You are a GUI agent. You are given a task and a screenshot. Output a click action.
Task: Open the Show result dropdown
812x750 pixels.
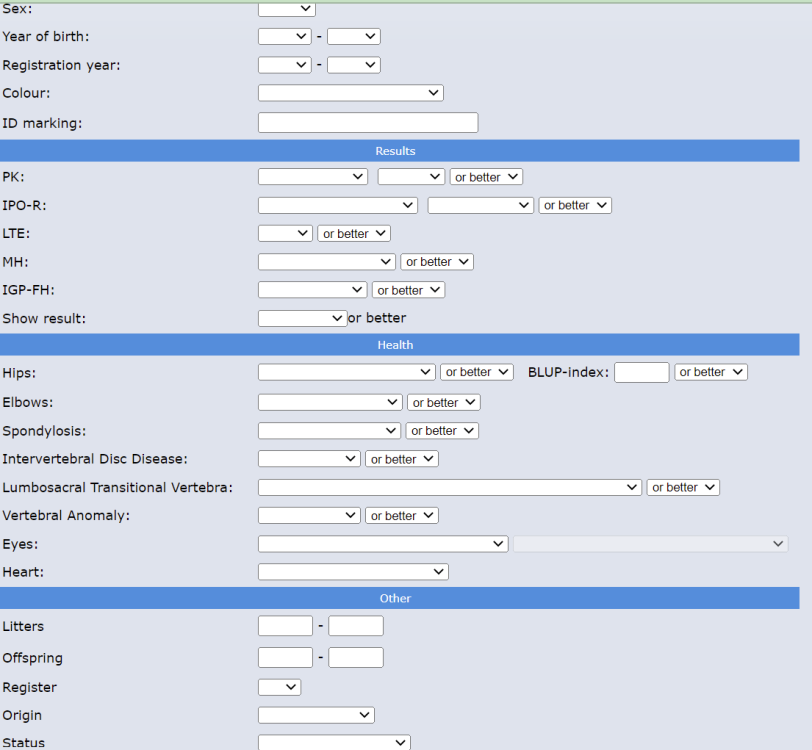coord(302,318)
